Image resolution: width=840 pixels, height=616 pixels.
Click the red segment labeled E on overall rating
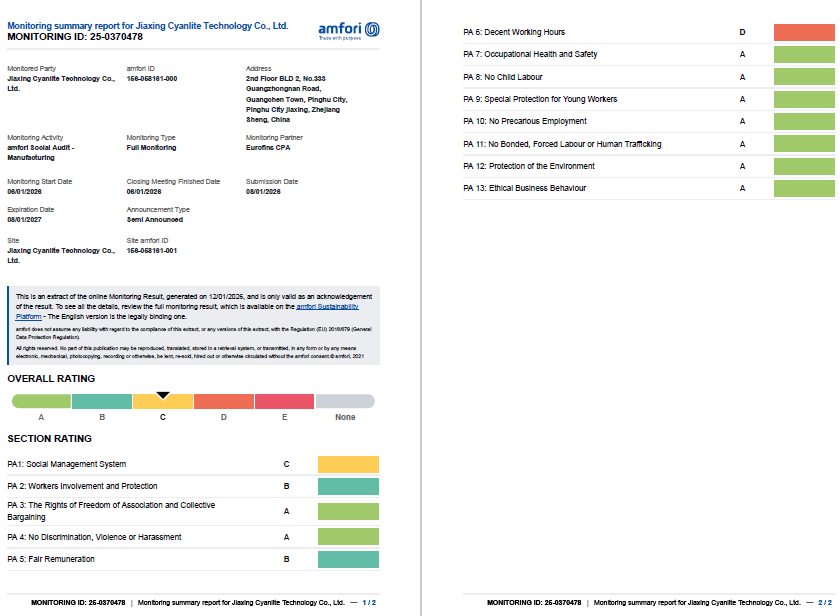point(284,400)
